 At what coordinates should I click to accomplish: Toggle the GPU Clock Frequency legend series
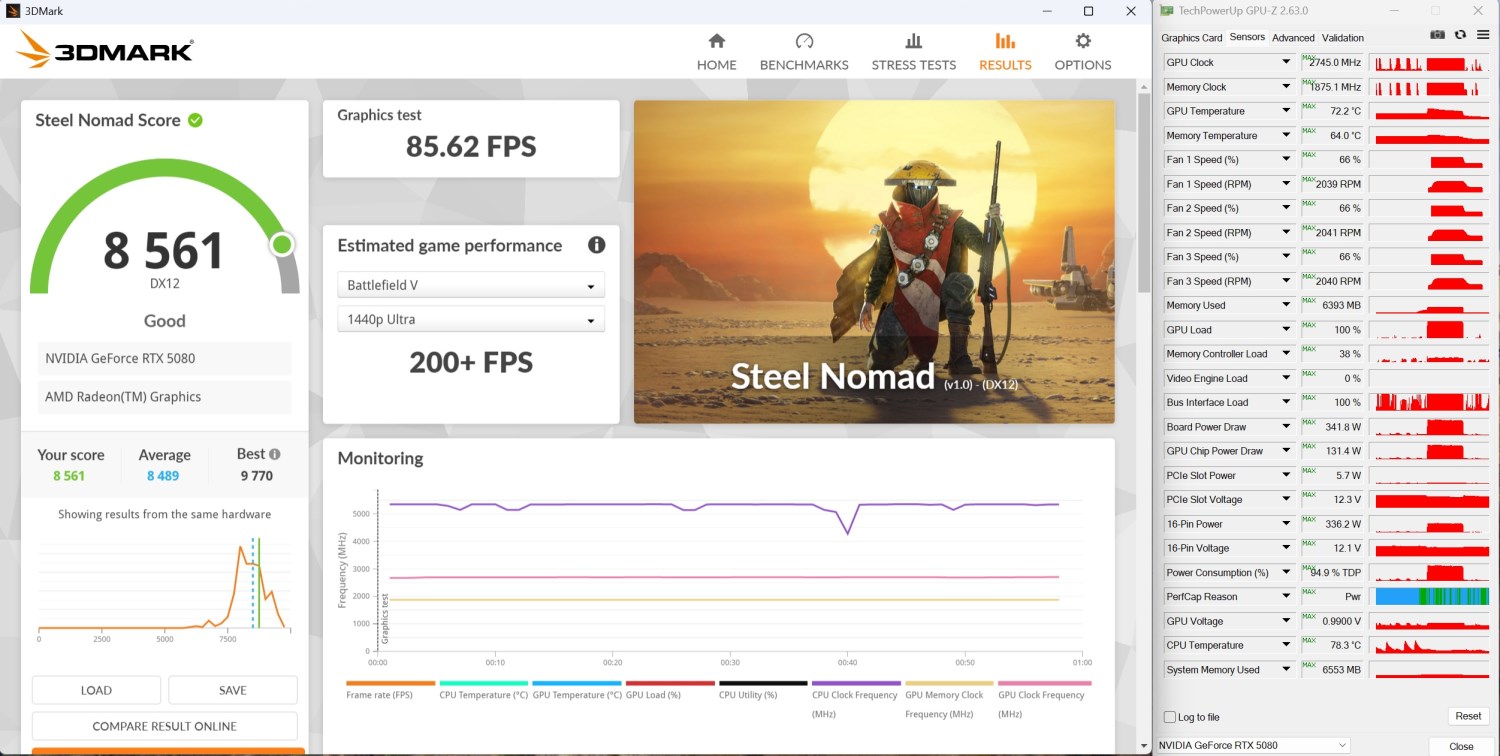(1042, 702)
